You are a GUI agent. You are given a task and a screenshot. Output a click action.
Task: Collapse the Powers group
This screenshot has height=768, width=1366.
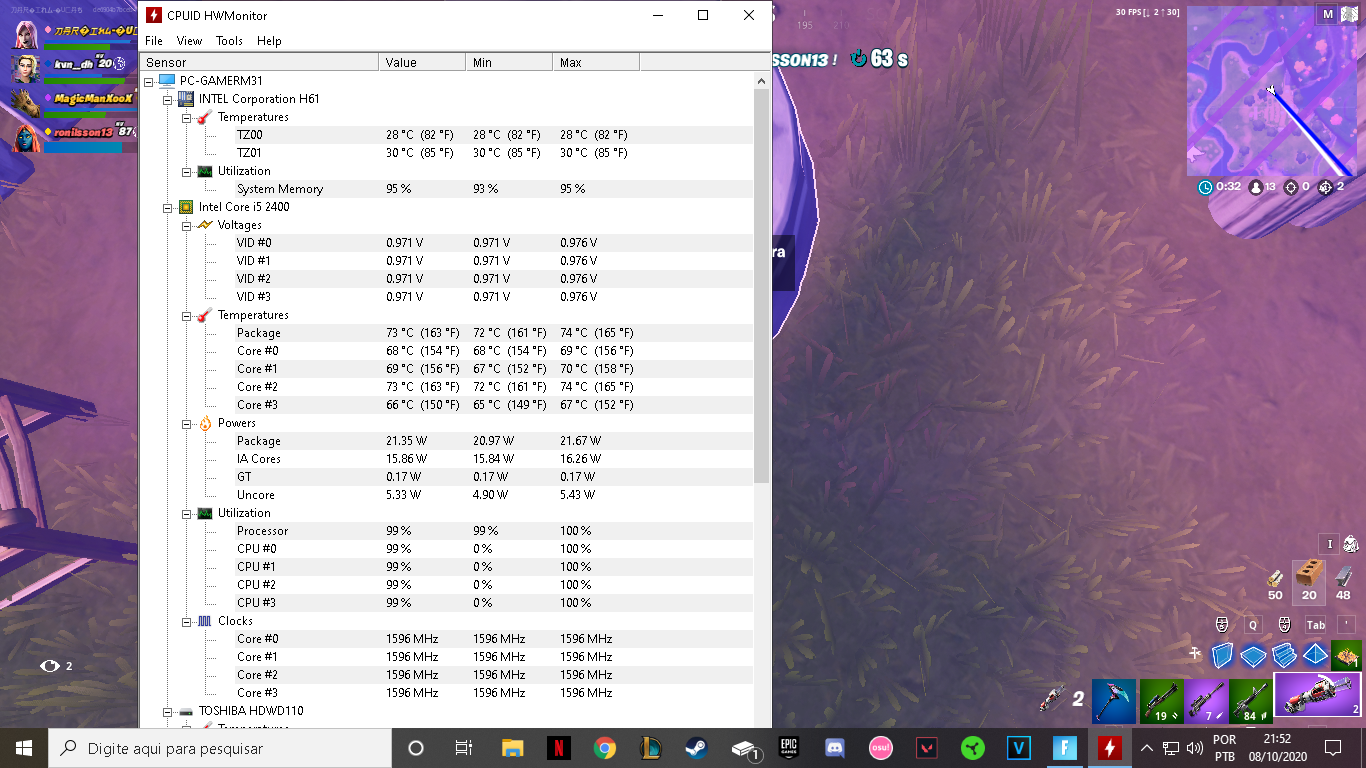(x=187, y=423)
